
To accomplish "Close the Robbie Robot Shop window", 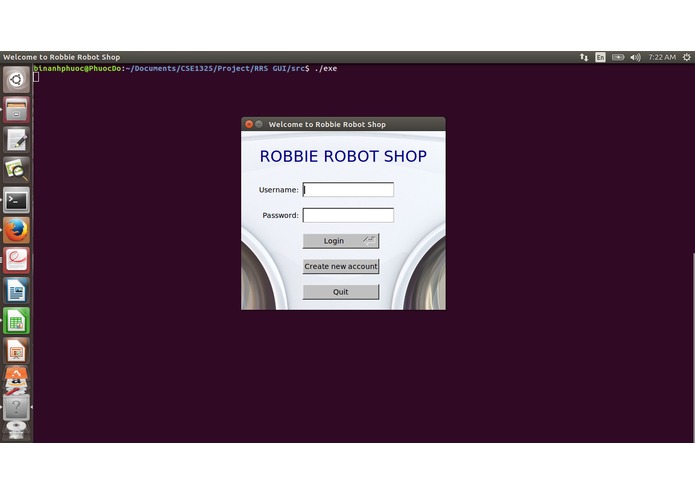I will pos(249,124).
